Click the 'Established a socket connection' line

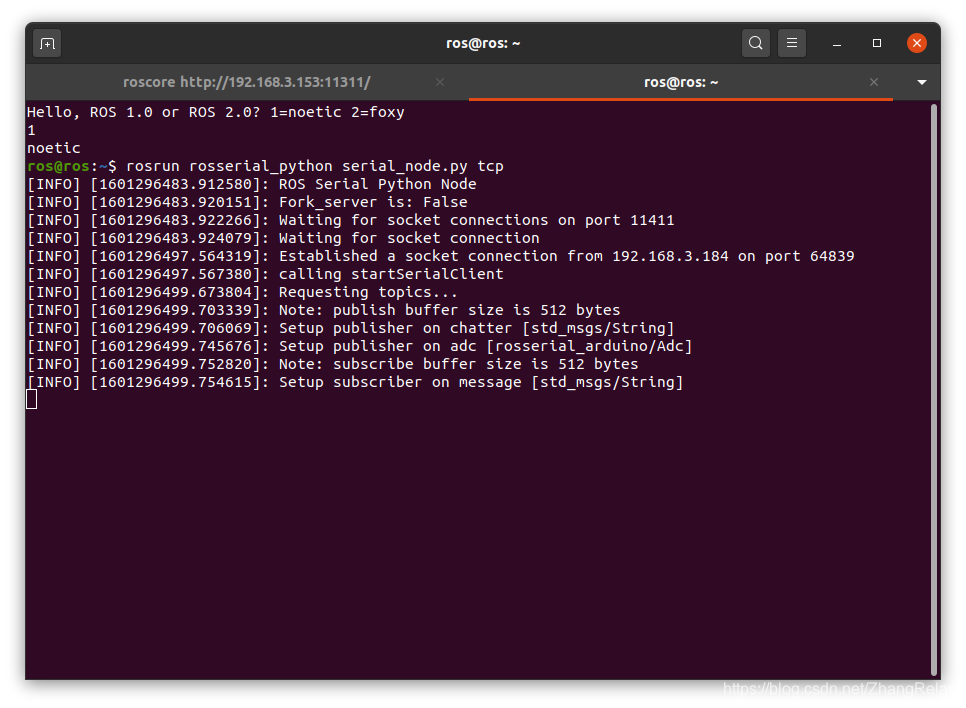(x=440, y=256)
